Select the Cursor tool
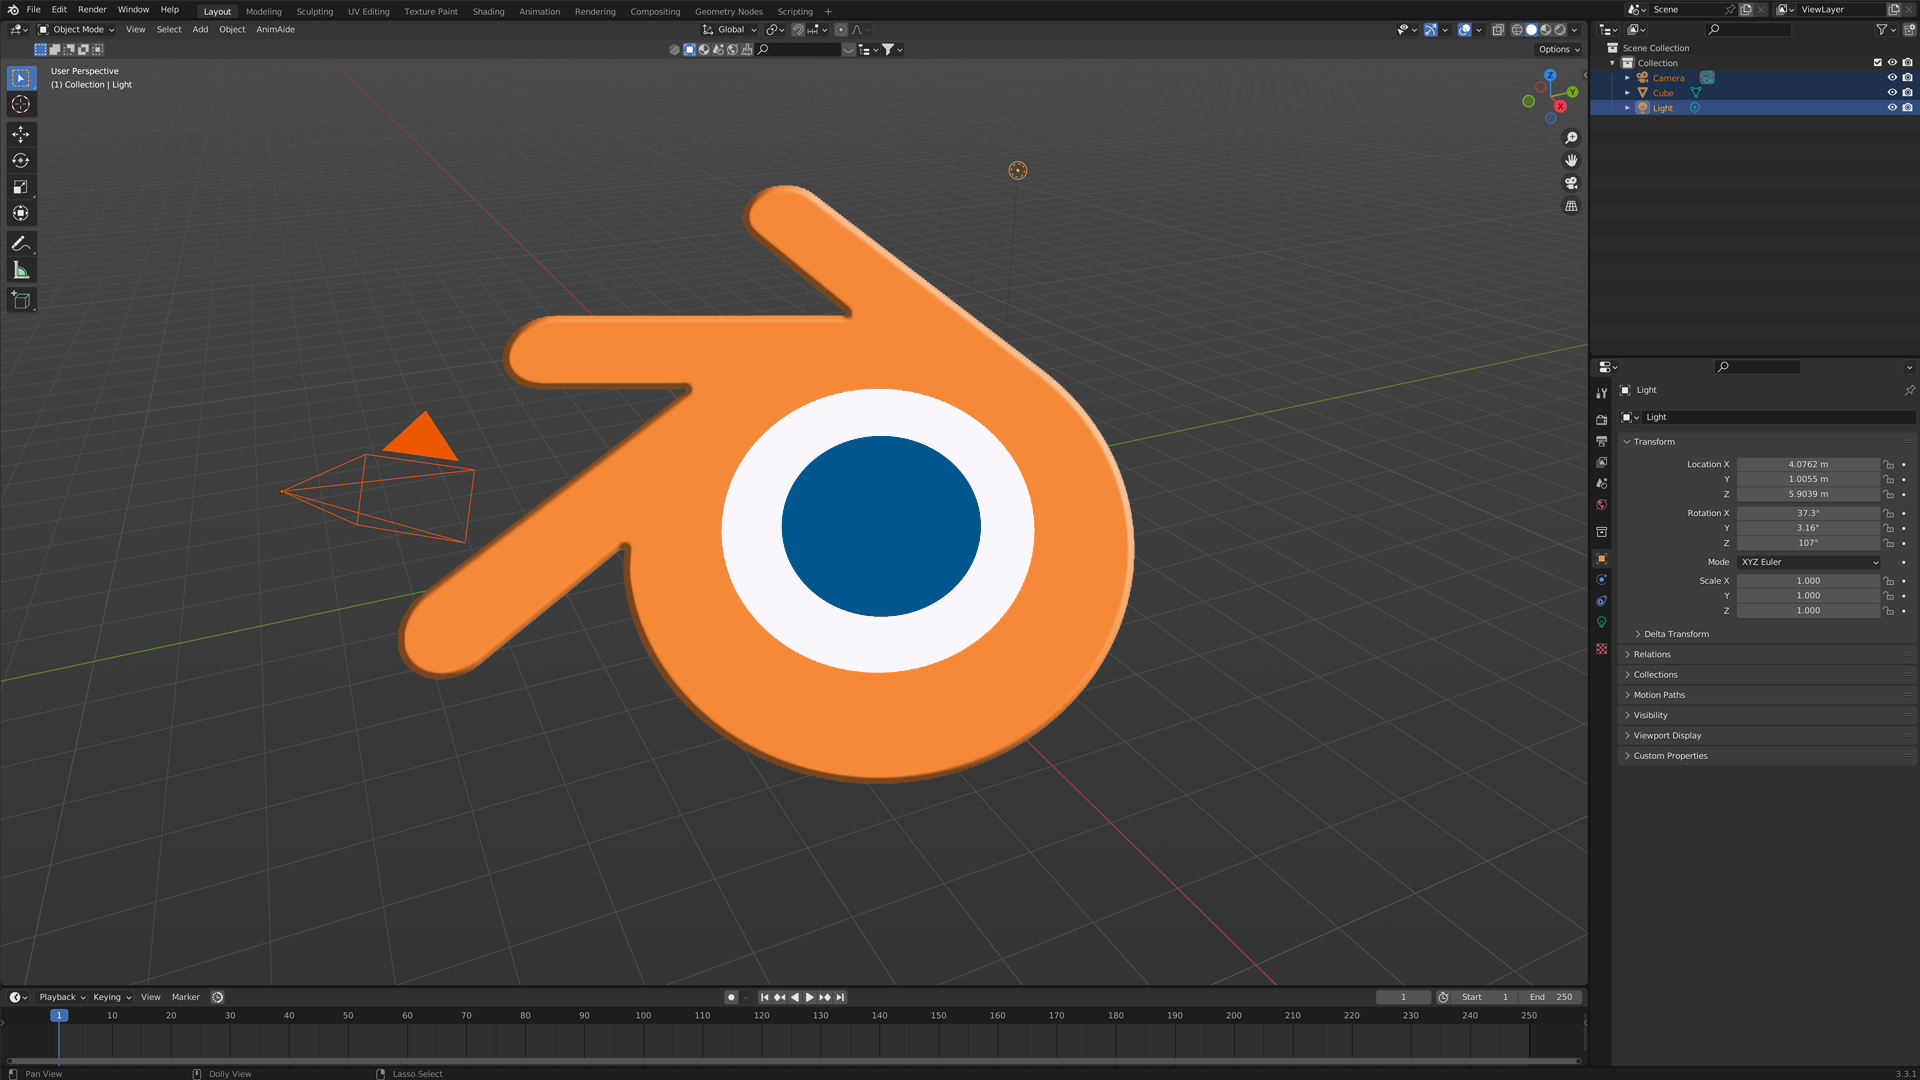The image size is (1920, 1080). pos(20,104)
